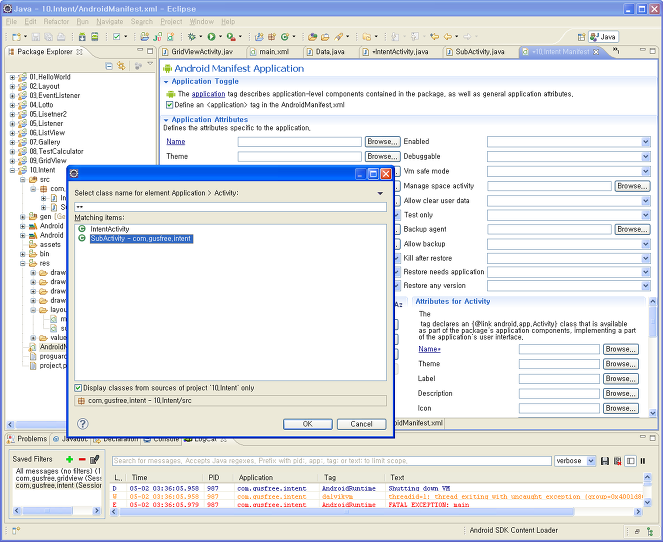This screenshot has height=542, width=663.
Task: Click Collapse All in Package Explorer
Action: tap(109, 66)
